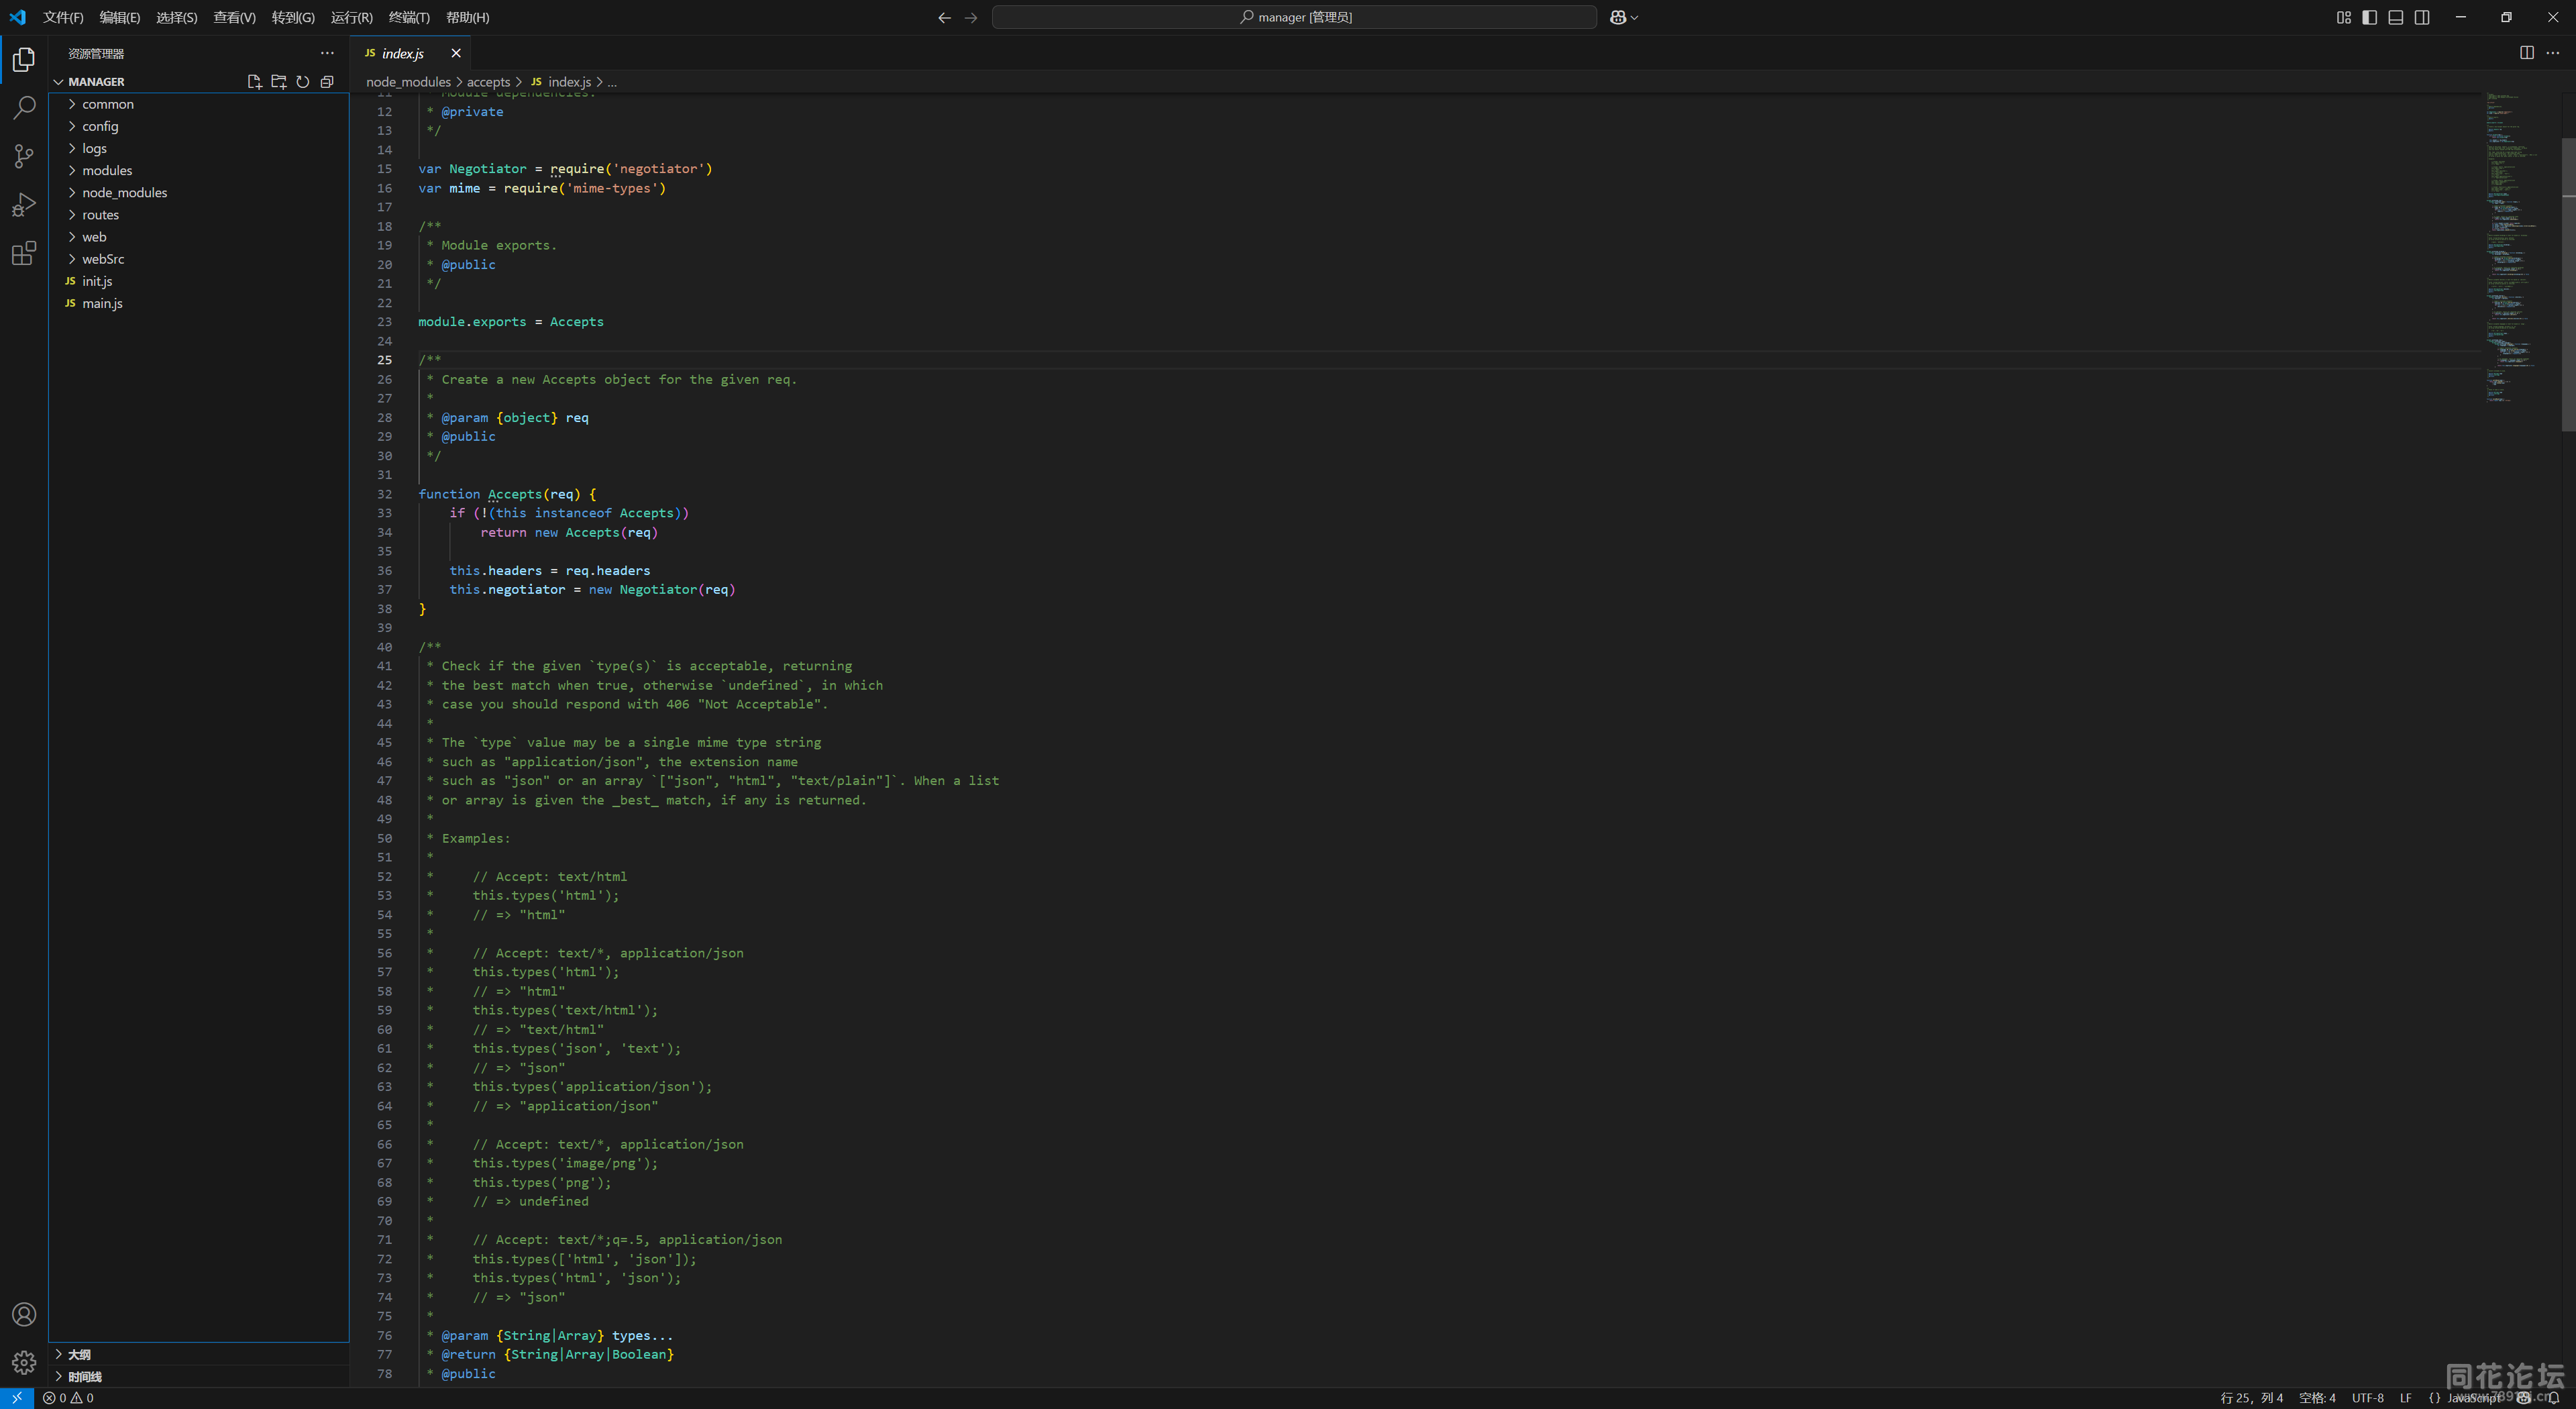Open notifications bell in status bar
Image resolution: width=2576 pixels, height=1409 pixels.
[x=2554, y=1398]
